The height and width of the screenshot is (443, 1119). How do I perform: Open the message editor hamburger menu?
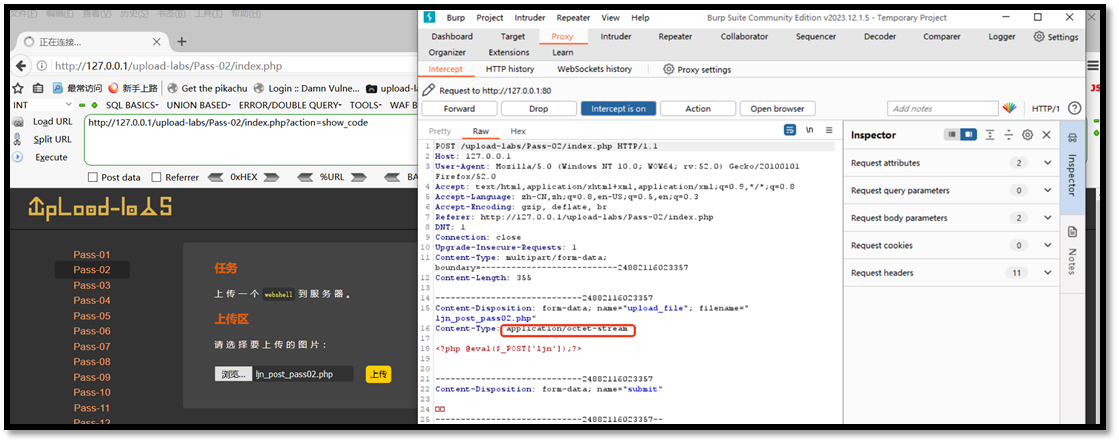tap(829, 131)
